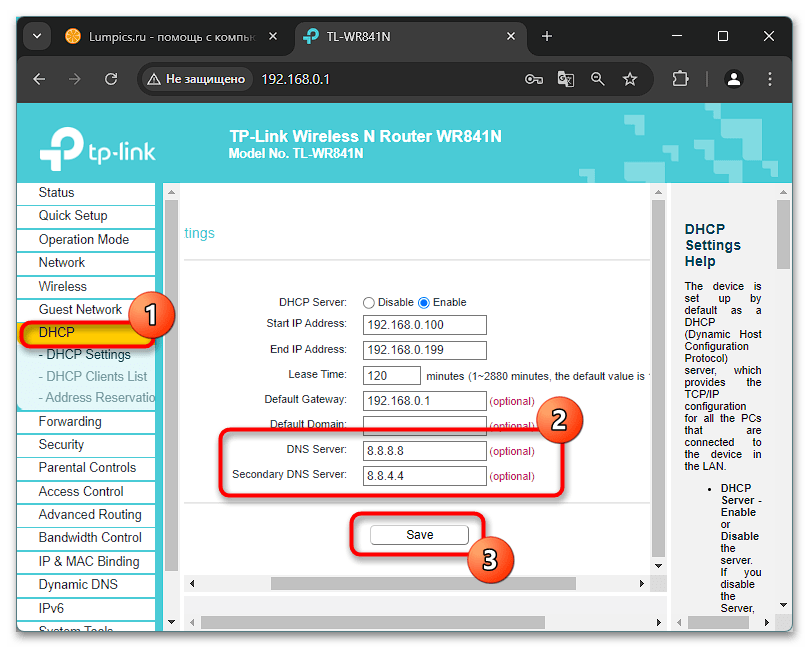Click the help panel scroll-down arrow
Screen dimensions: 809x648
[783, 605]
